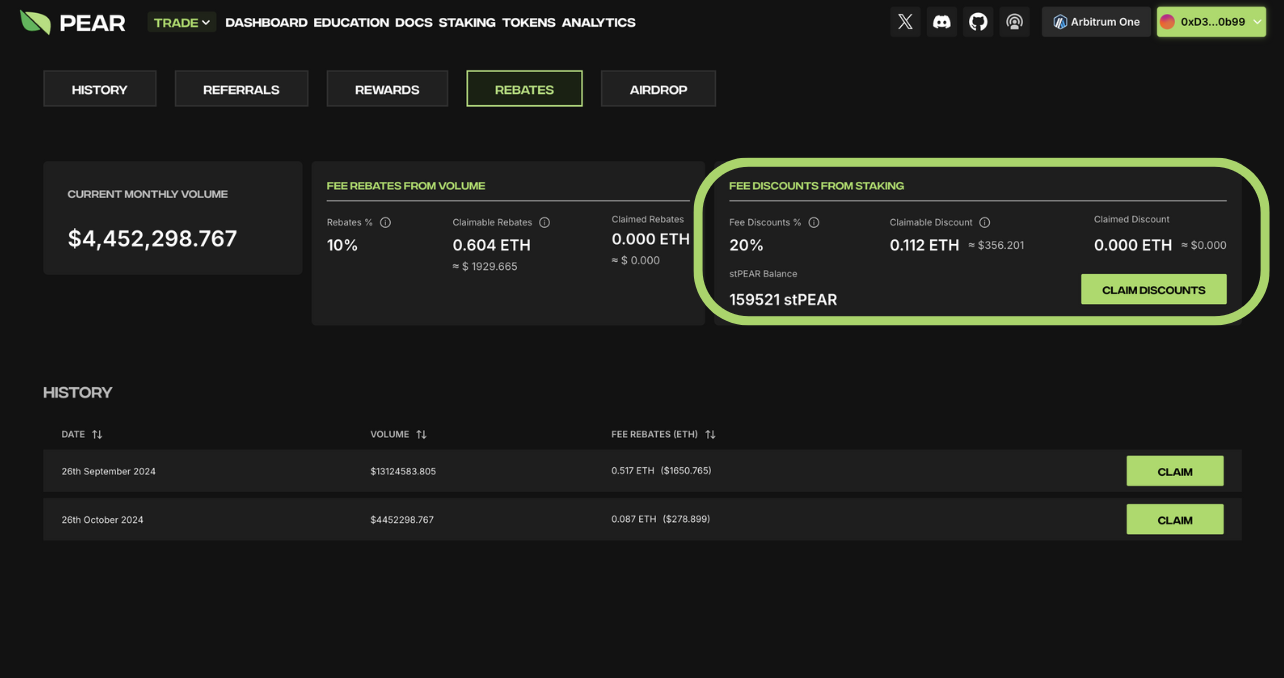Sort history by Date column

pos(97,434)
